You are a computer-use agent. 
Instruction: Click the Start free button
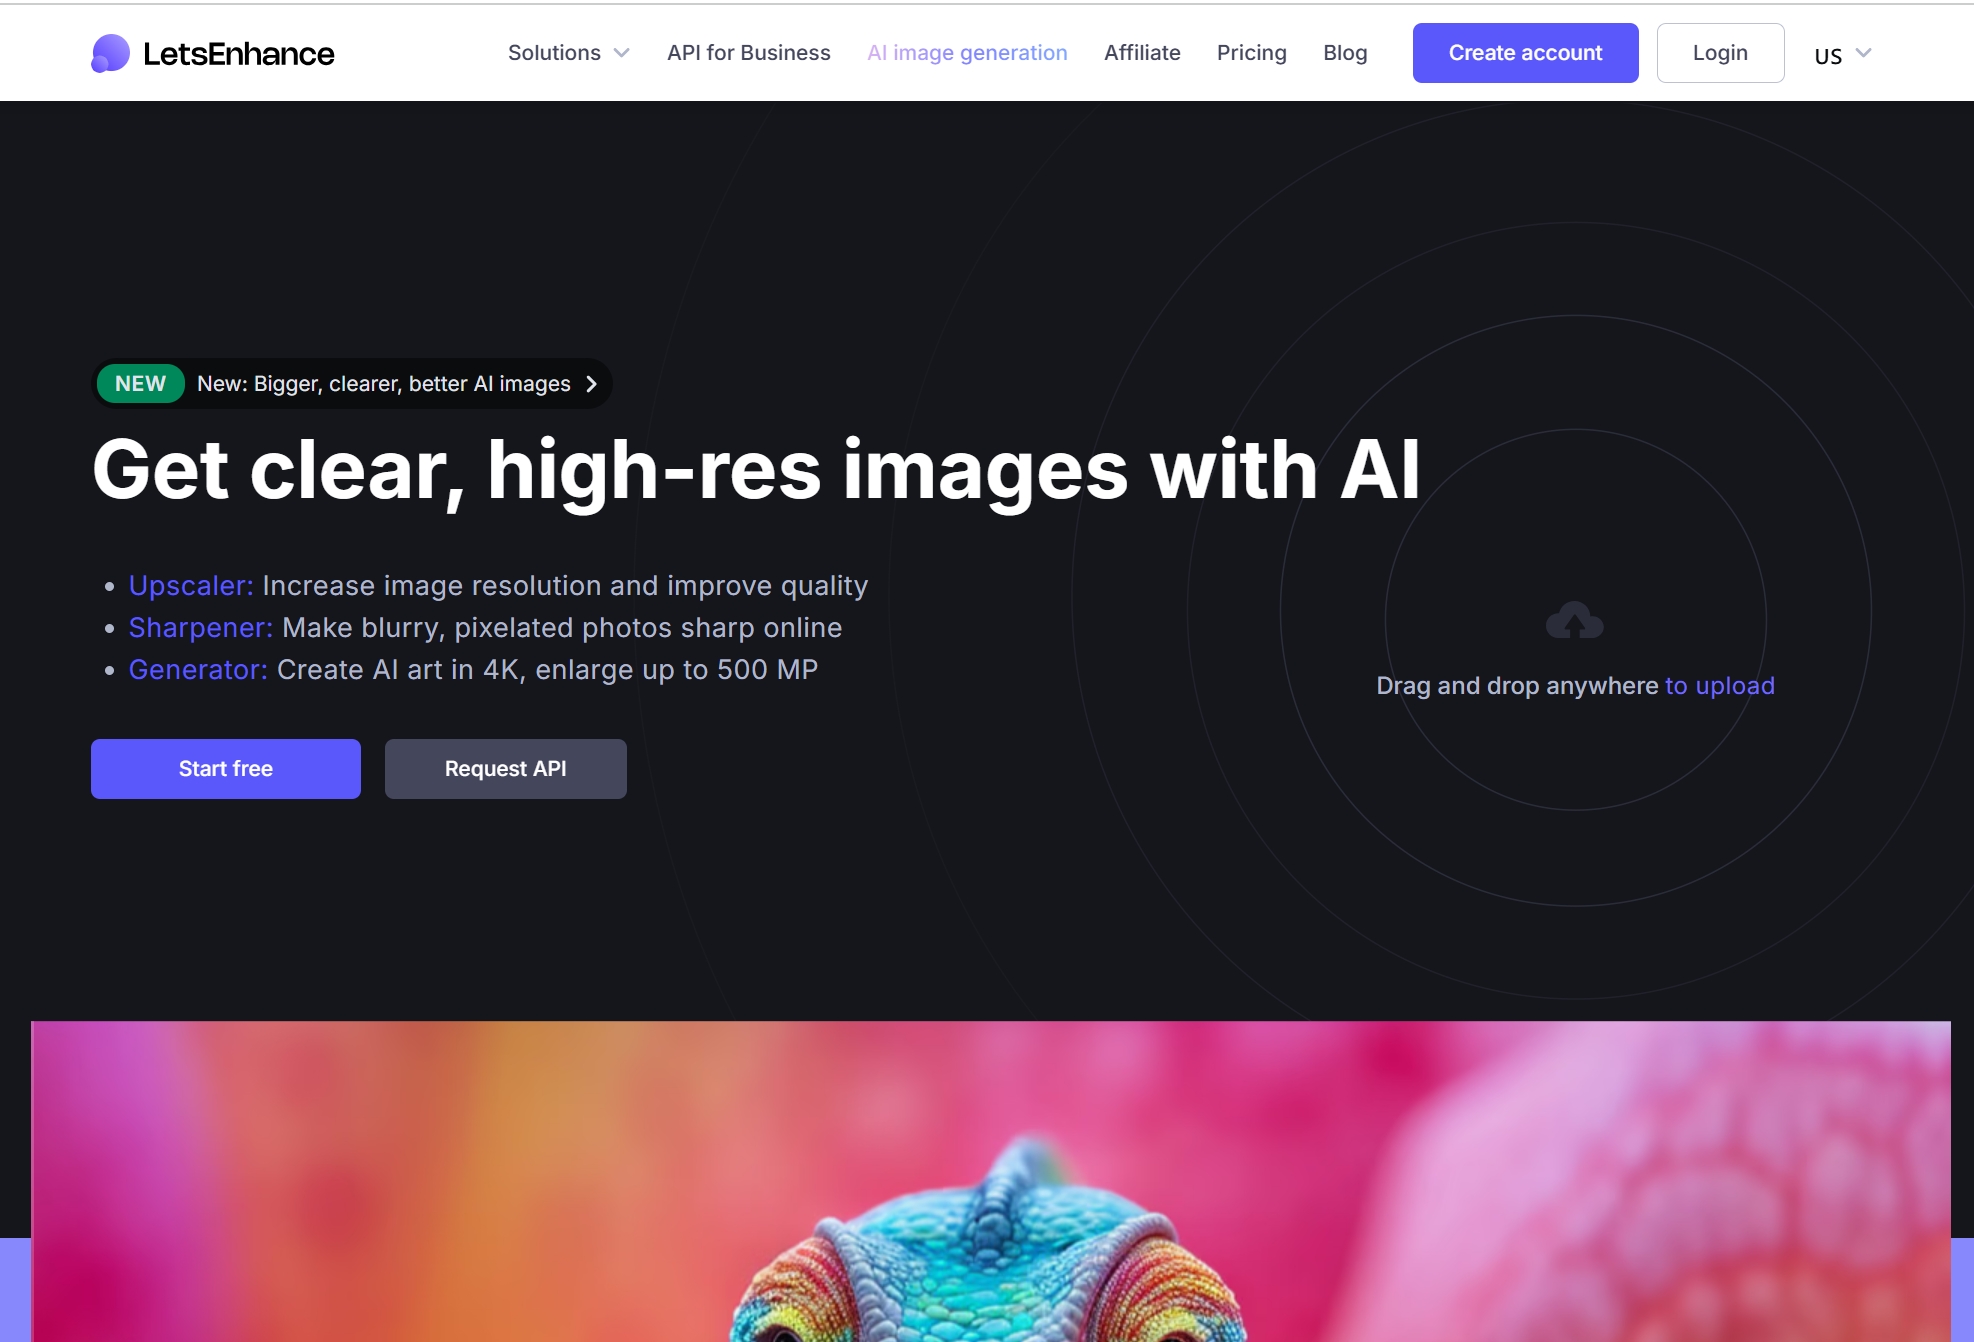click(226, 769)
